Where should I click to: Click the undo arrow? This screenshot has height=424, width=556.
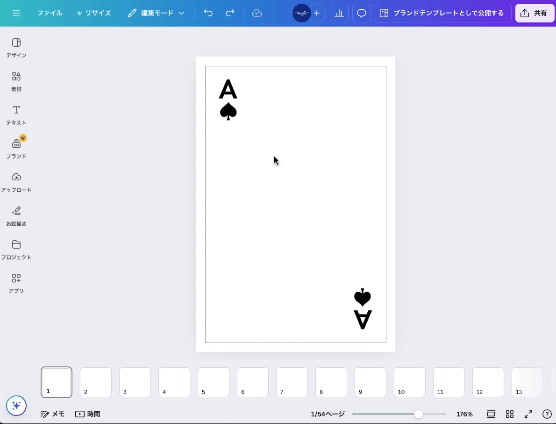[x=208, y=13]
